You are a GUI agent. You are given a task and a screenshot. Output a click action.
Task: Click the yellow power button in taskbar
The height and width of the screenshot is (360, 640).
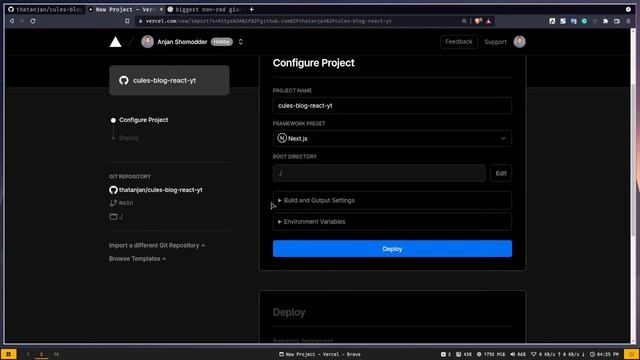[x=631, y=354]
